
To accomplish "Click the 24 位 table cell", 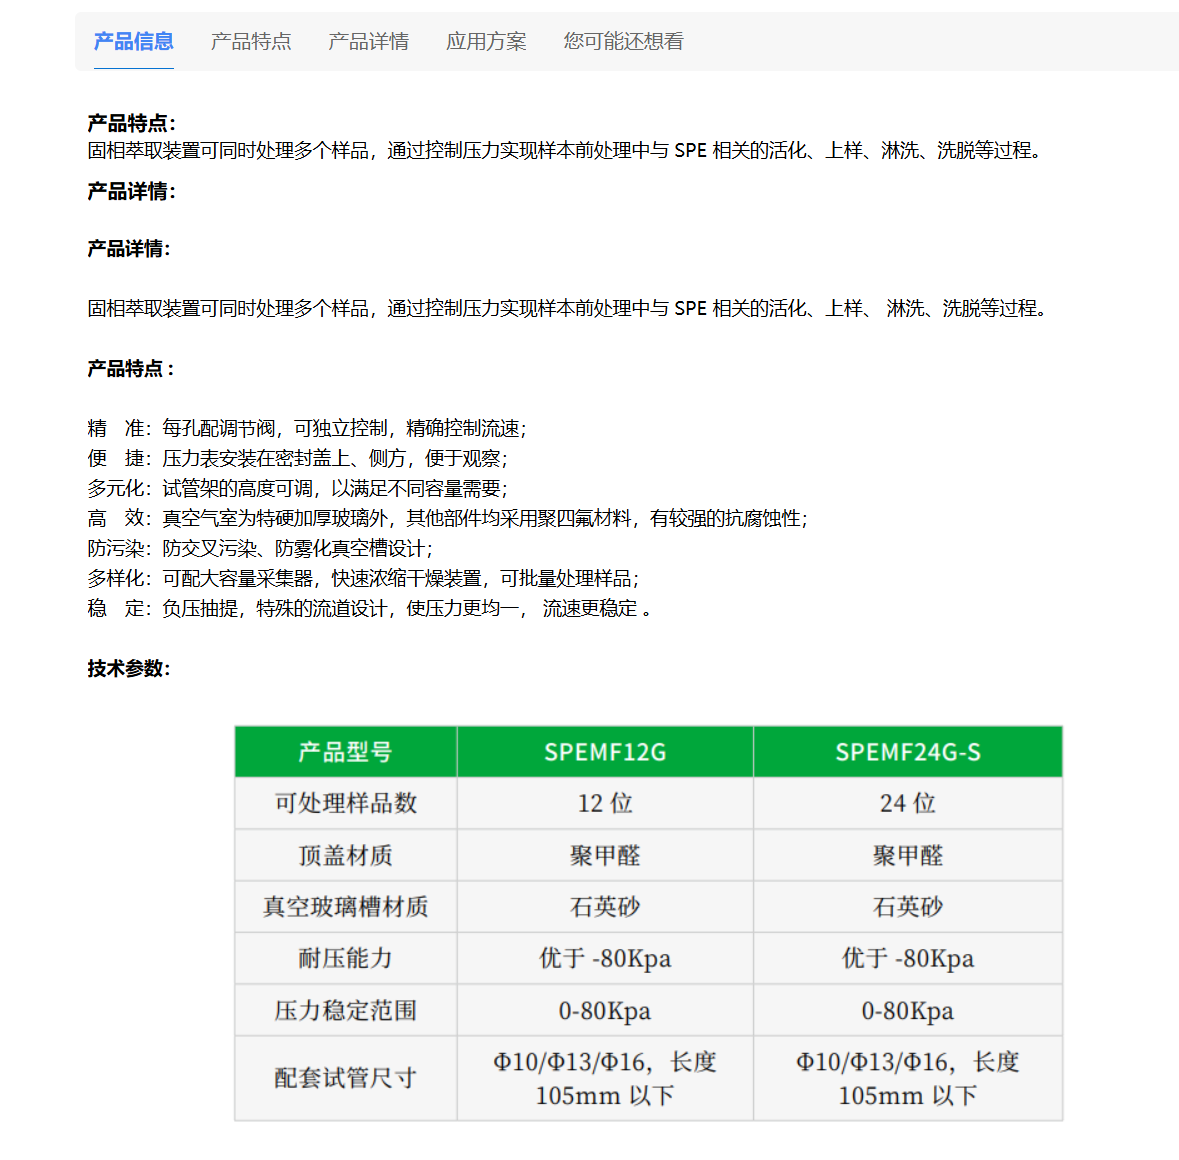I will click(x=907, y=803).
